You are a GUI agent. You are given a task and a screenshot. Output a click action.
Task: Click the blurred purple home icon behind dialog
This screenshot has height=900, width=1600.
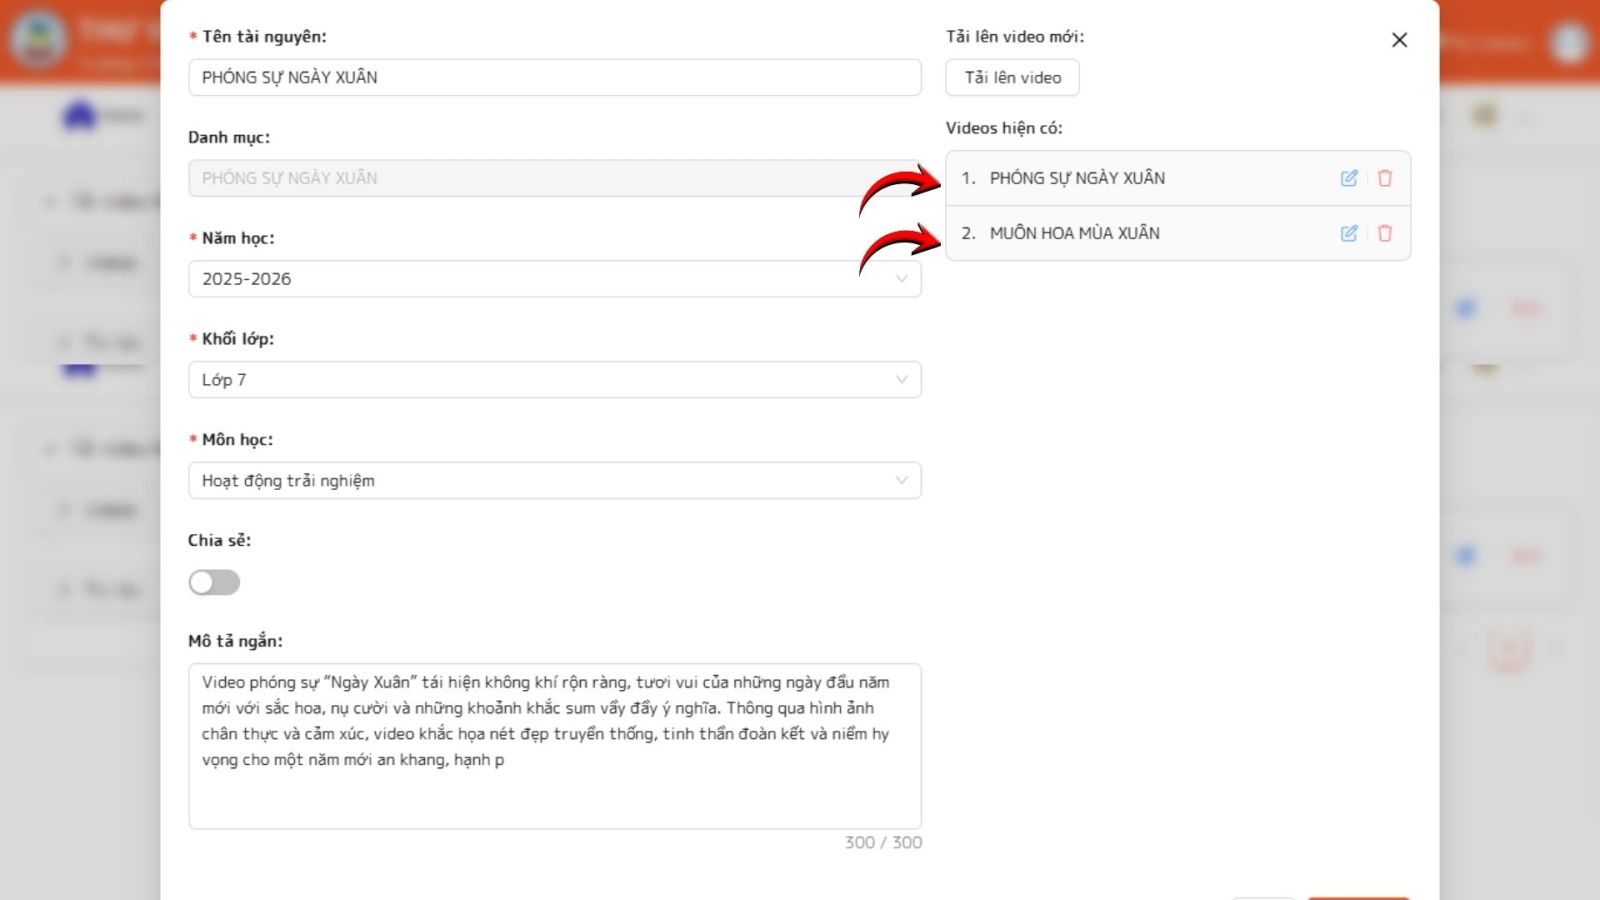click(80, 116)
